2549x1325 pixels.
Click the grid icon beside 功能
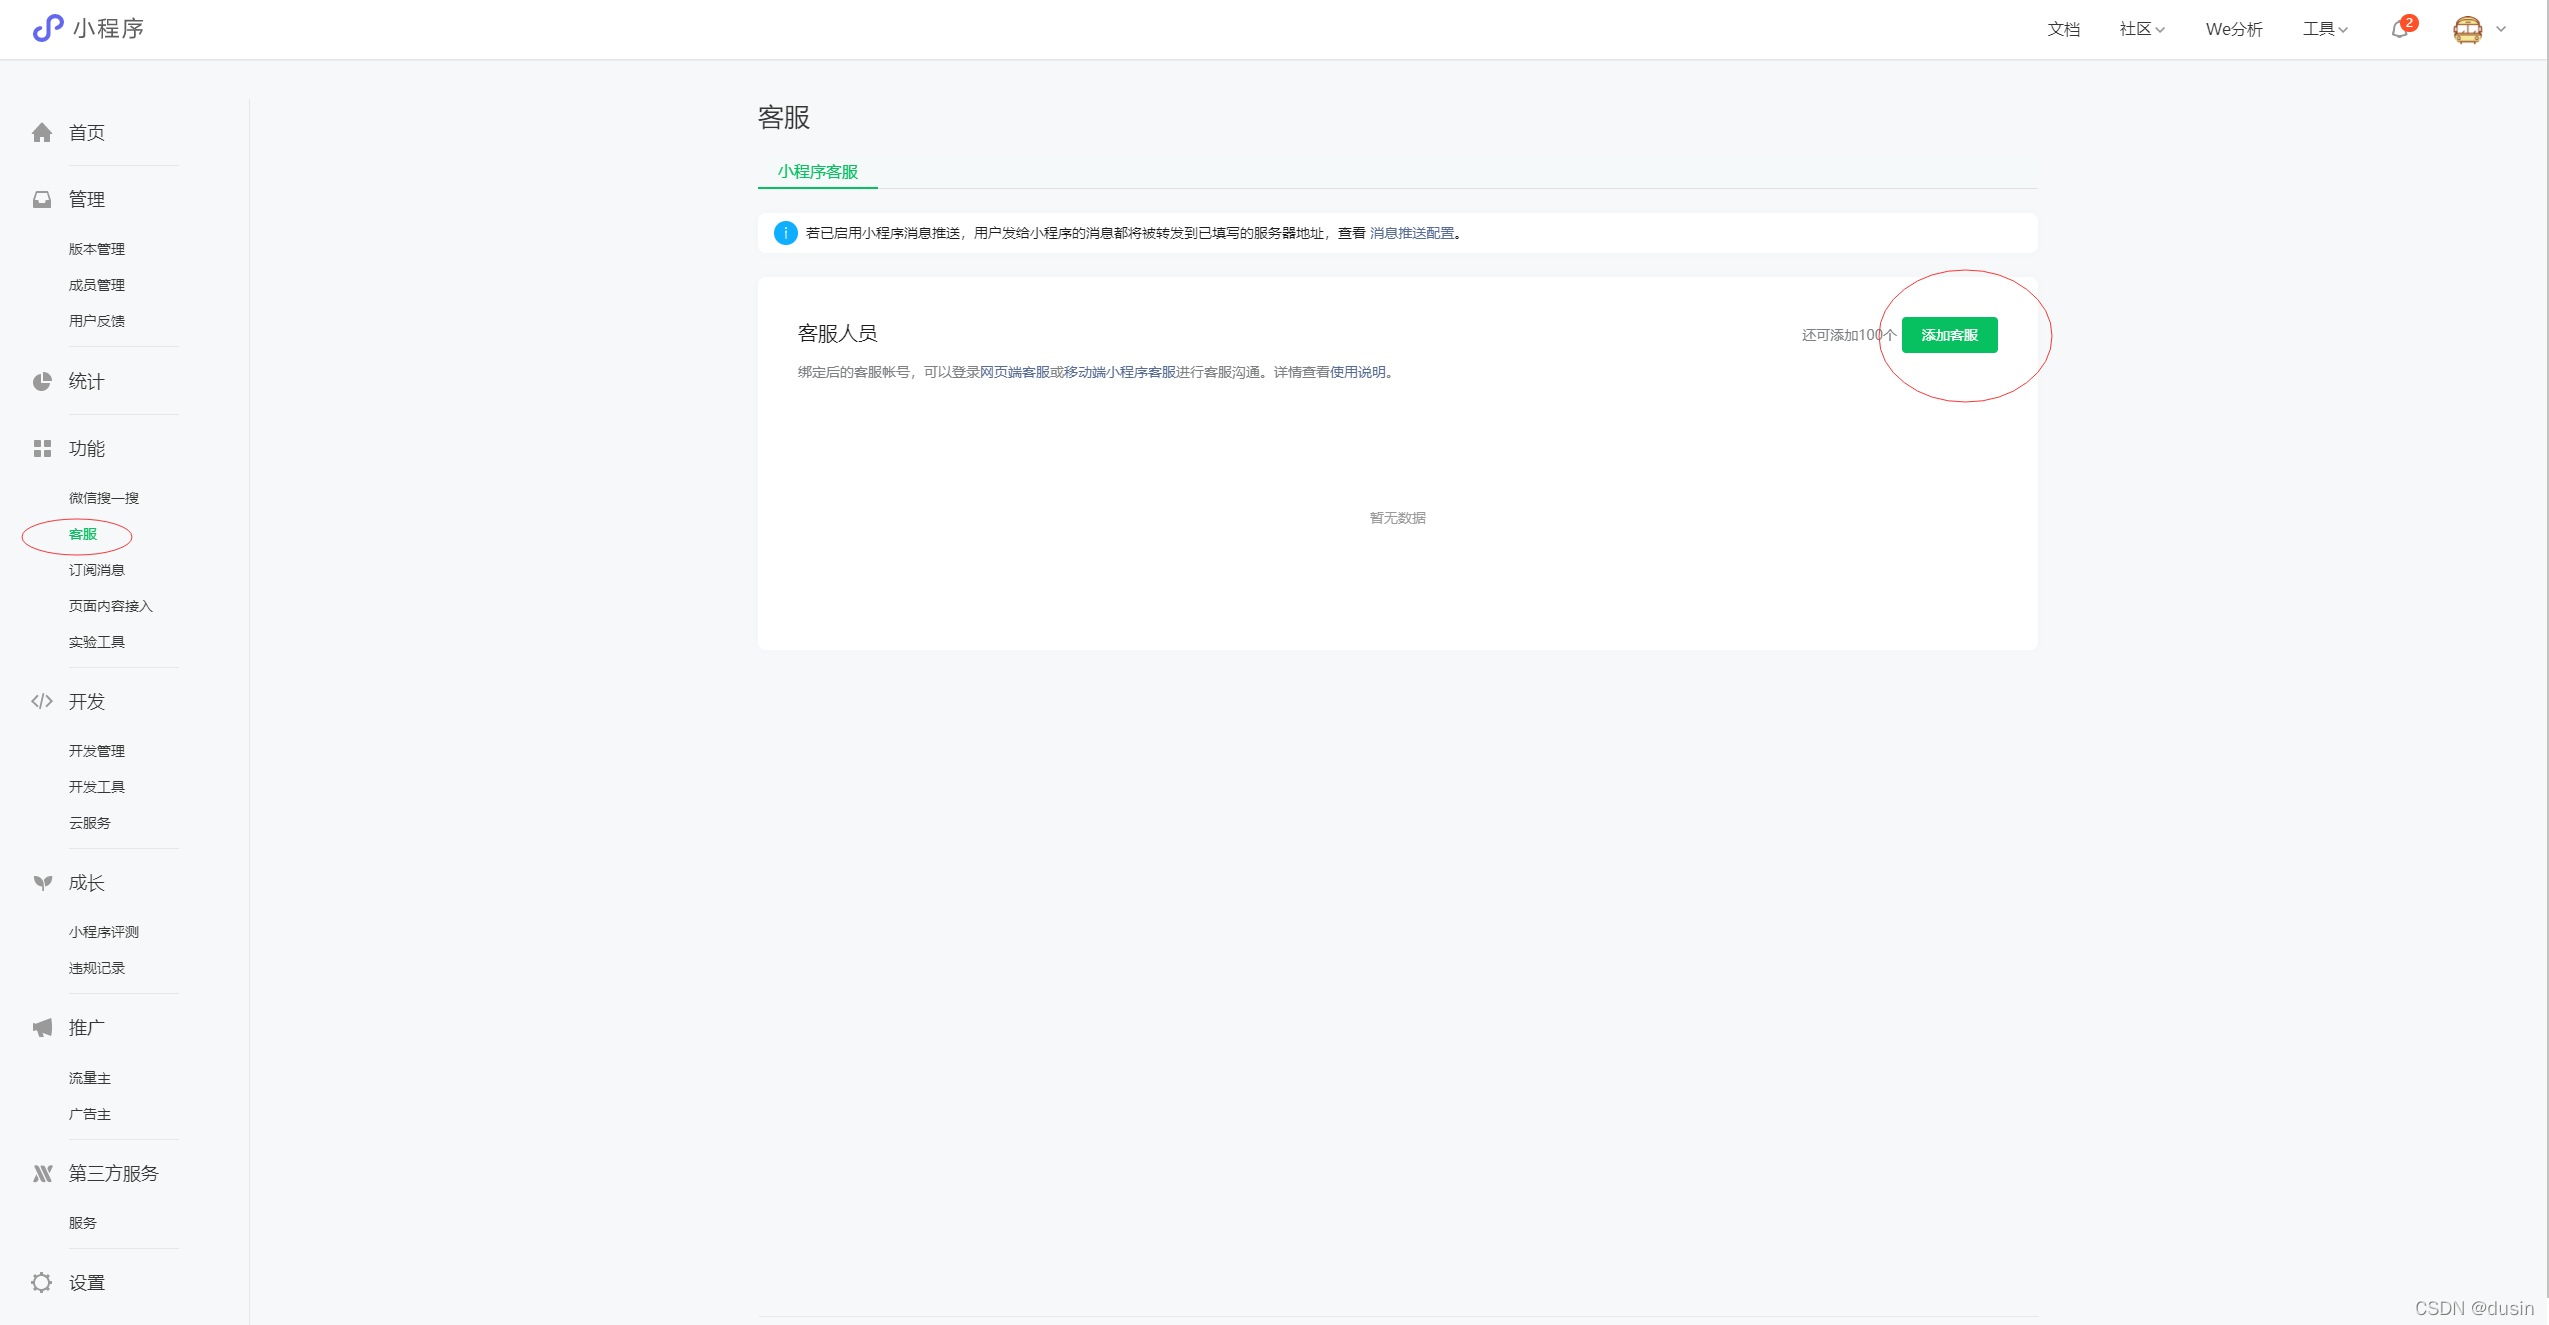(x=42, y=449)
